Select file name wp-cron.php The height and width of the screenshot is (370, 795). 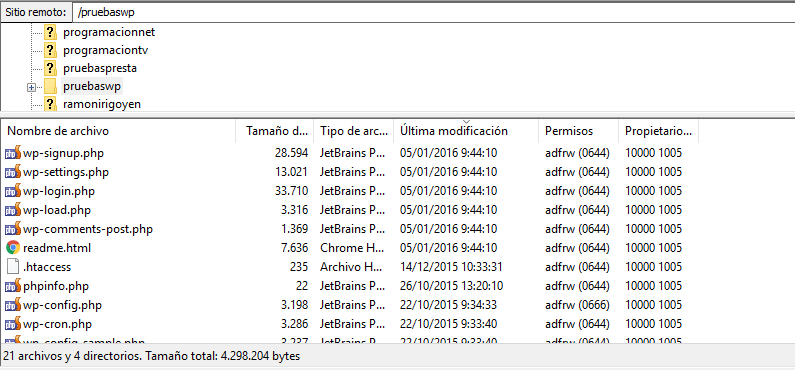click(57, 324)
